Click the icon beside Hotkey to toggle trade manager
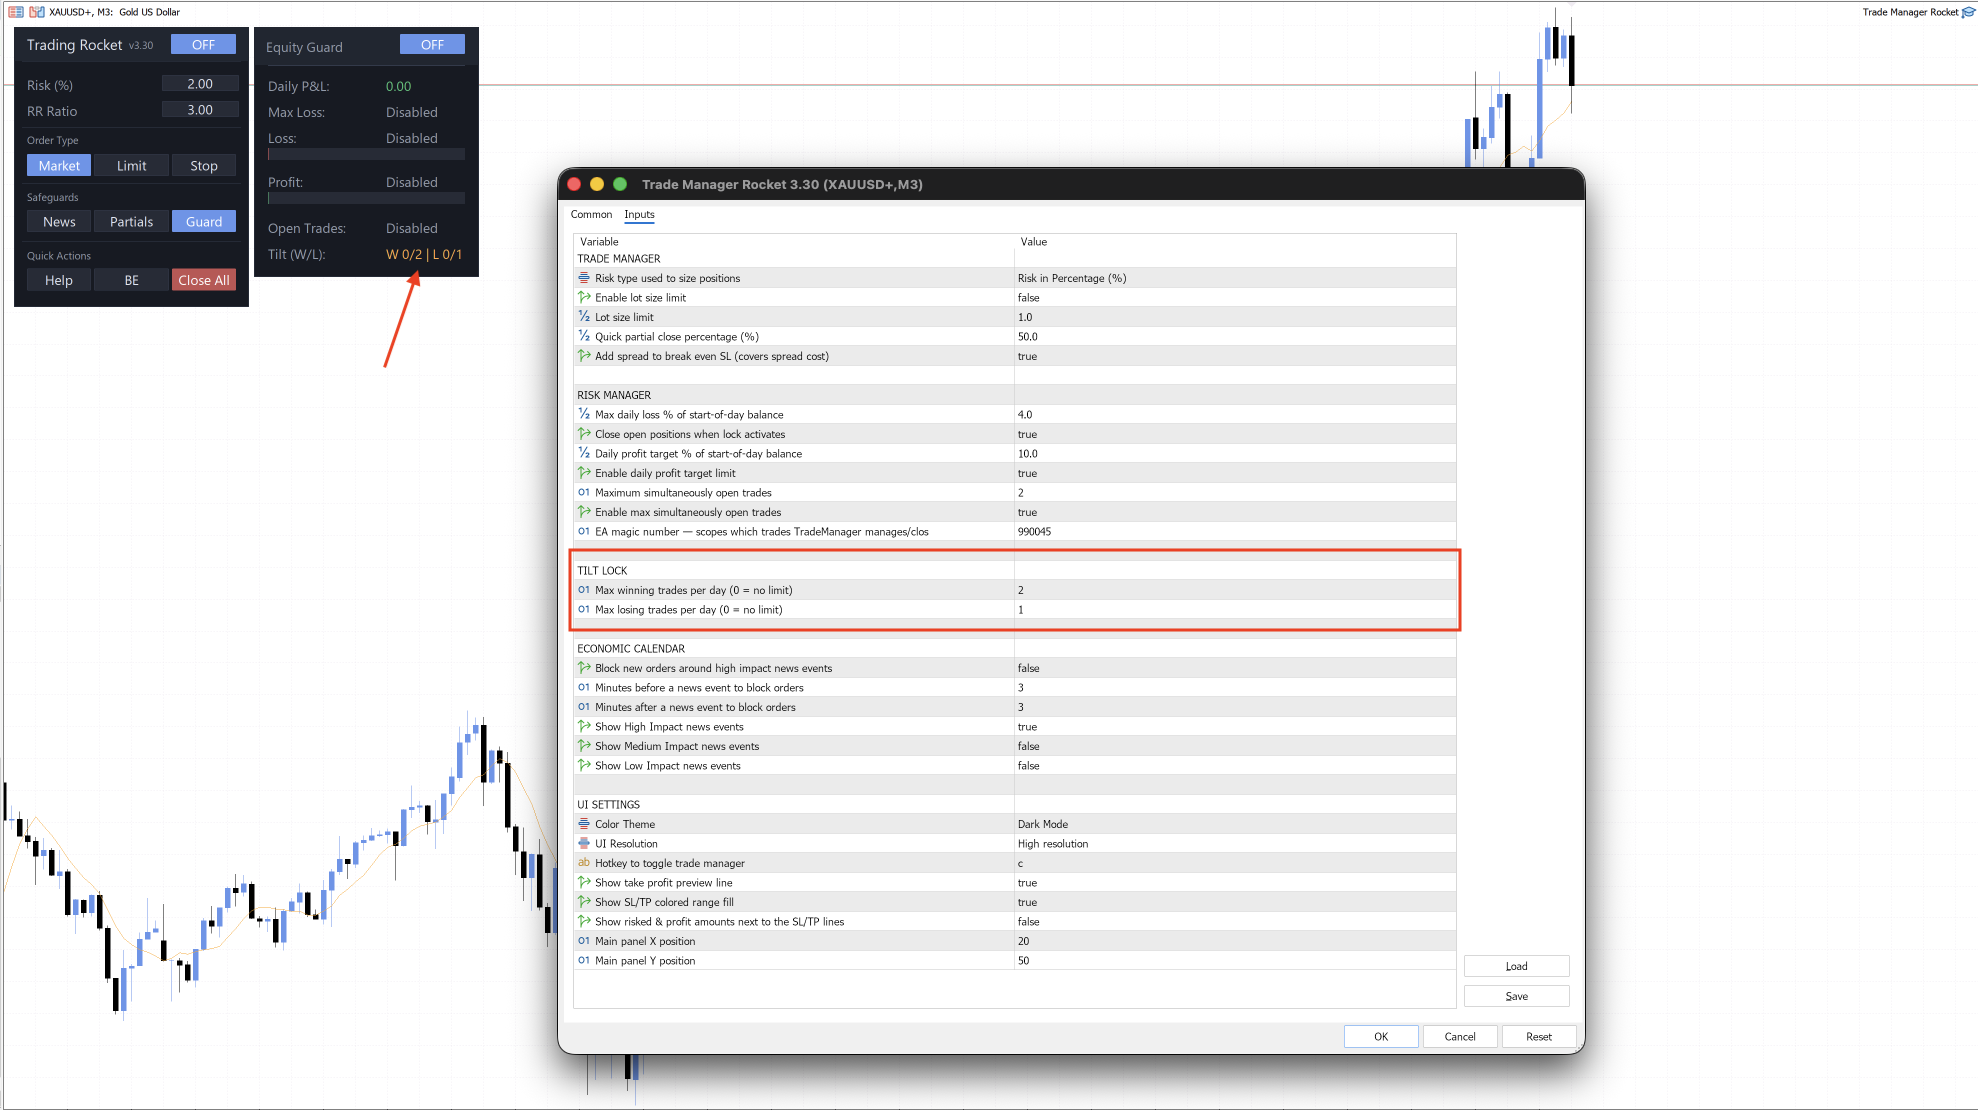The width and height of the screenshot is (1978, 1110). click(584, 863)
